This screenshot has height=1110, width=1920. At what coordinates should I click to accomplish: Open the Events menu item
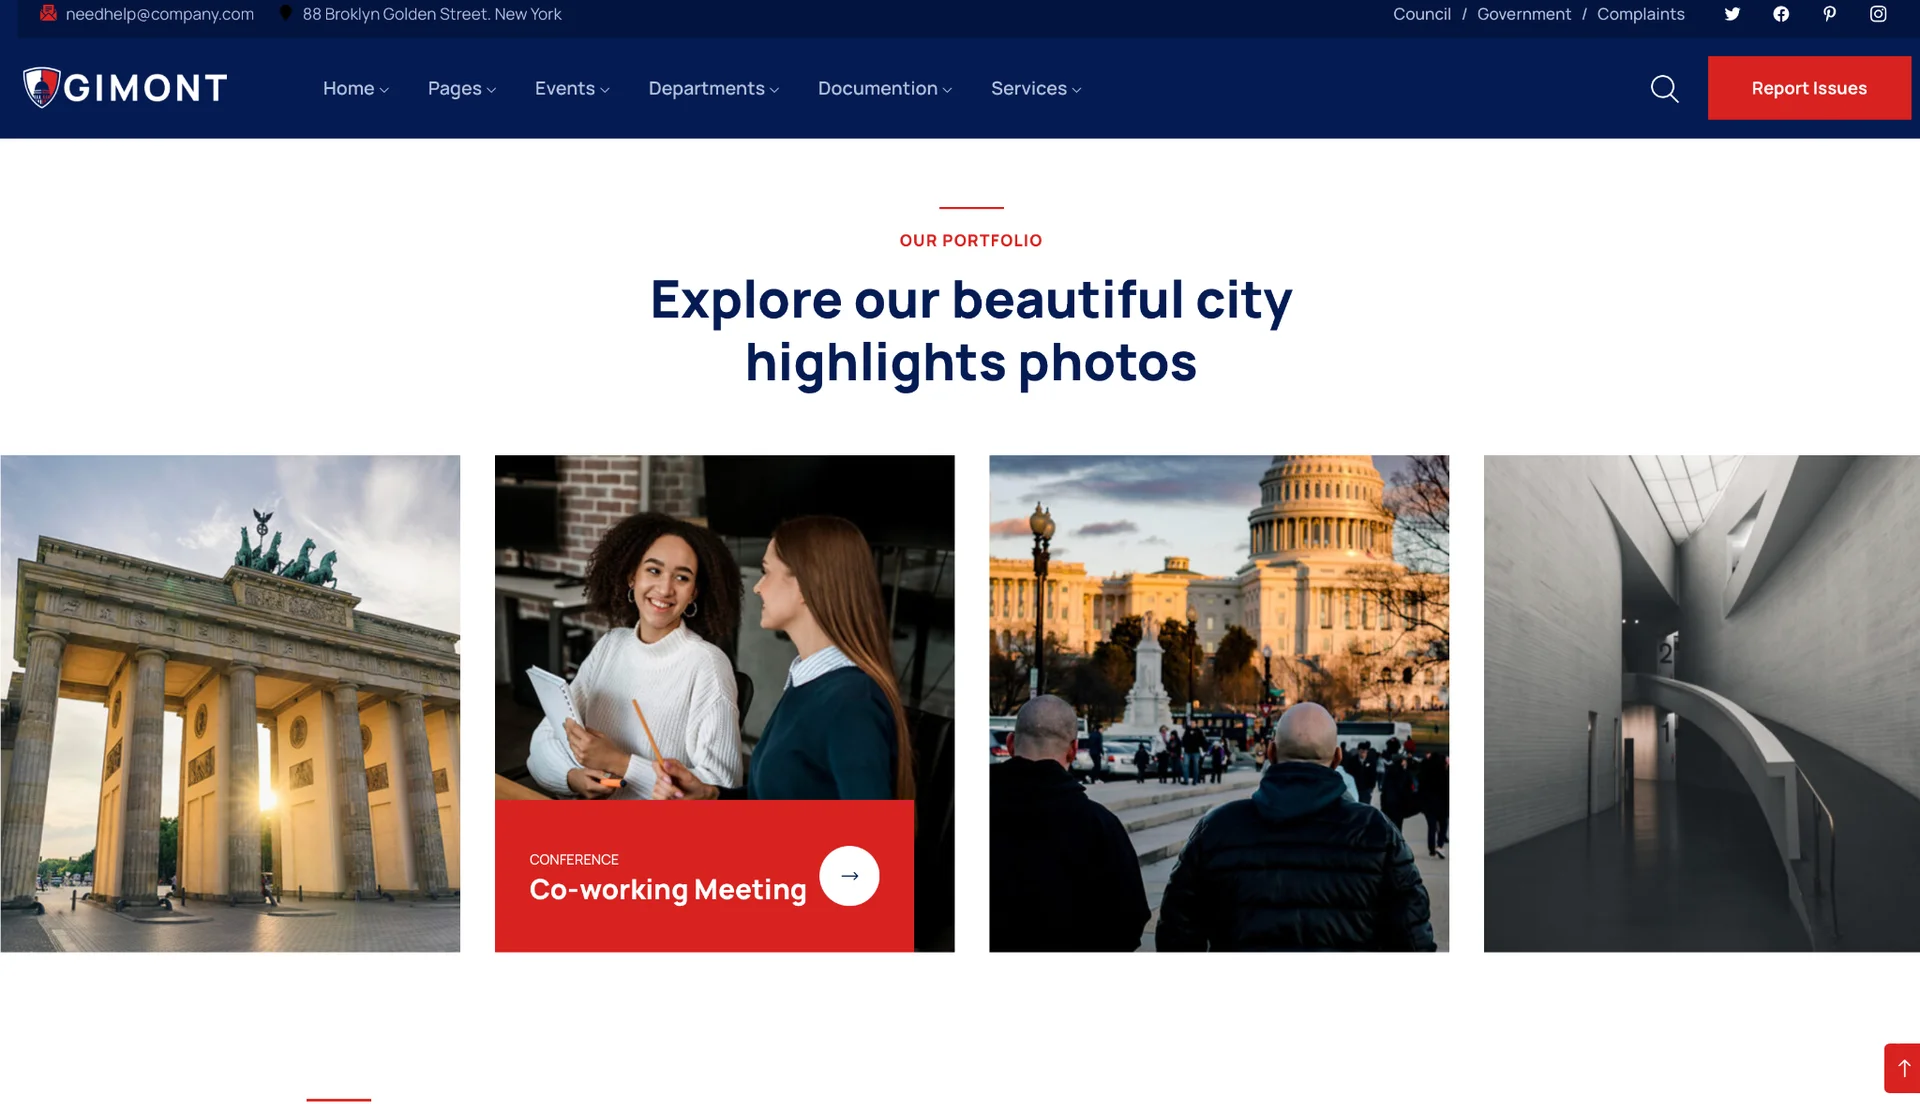coord(571,89)
